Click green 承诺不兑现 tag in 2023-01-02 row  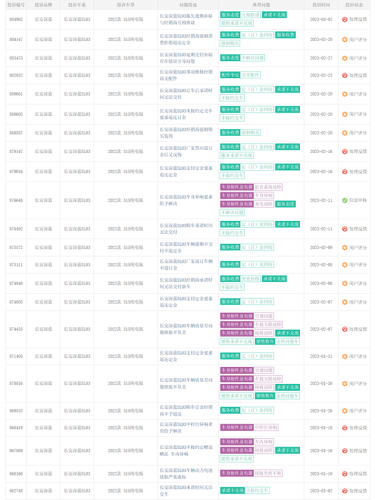(232, 490)
